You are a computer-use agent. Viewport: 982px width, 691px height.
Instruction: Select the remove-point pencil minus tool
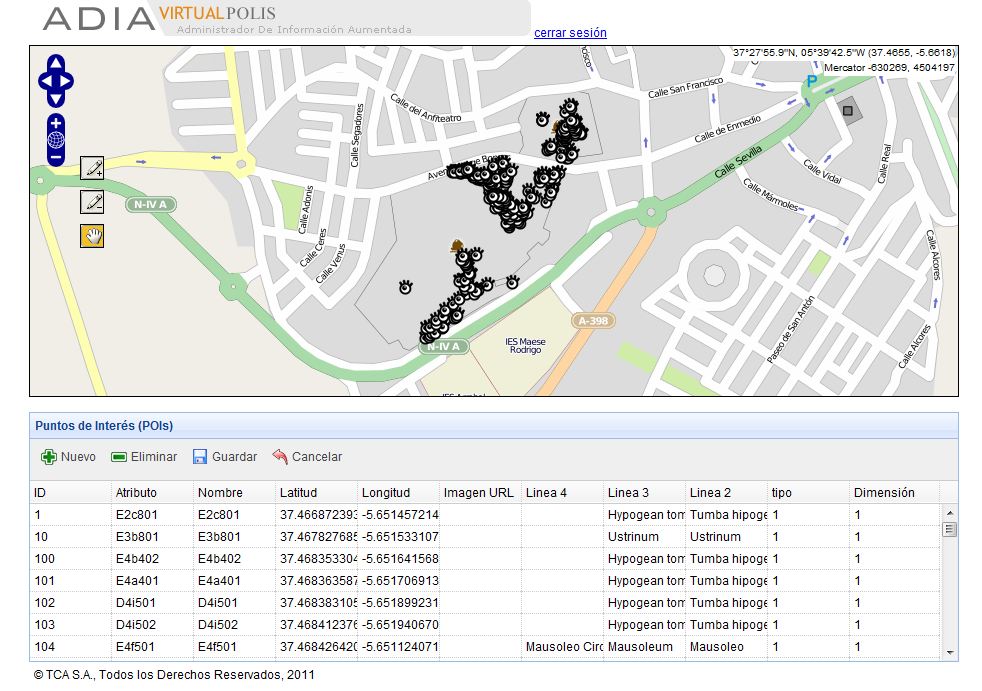click(x=92, y=202)
